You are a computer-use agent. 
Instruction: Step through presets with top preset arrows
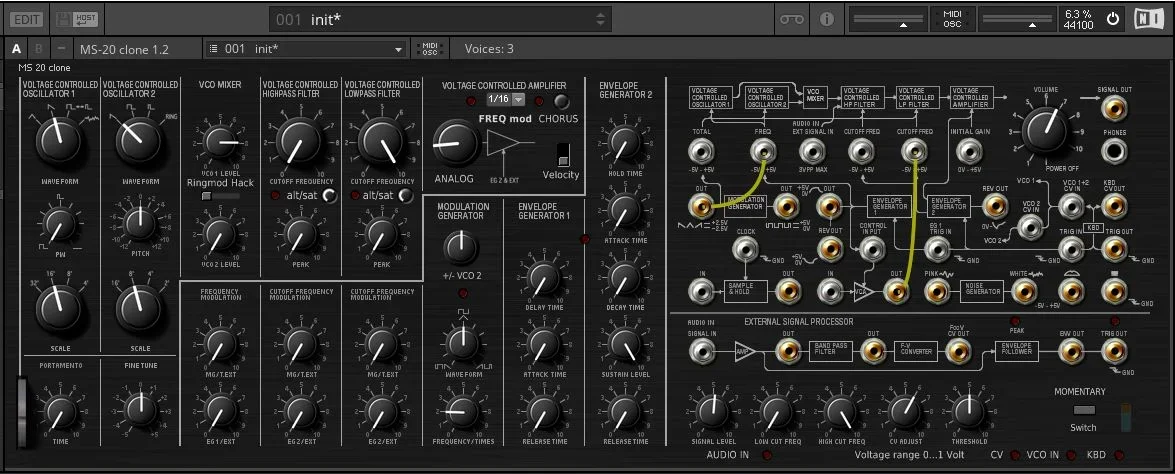click(601, 19)
